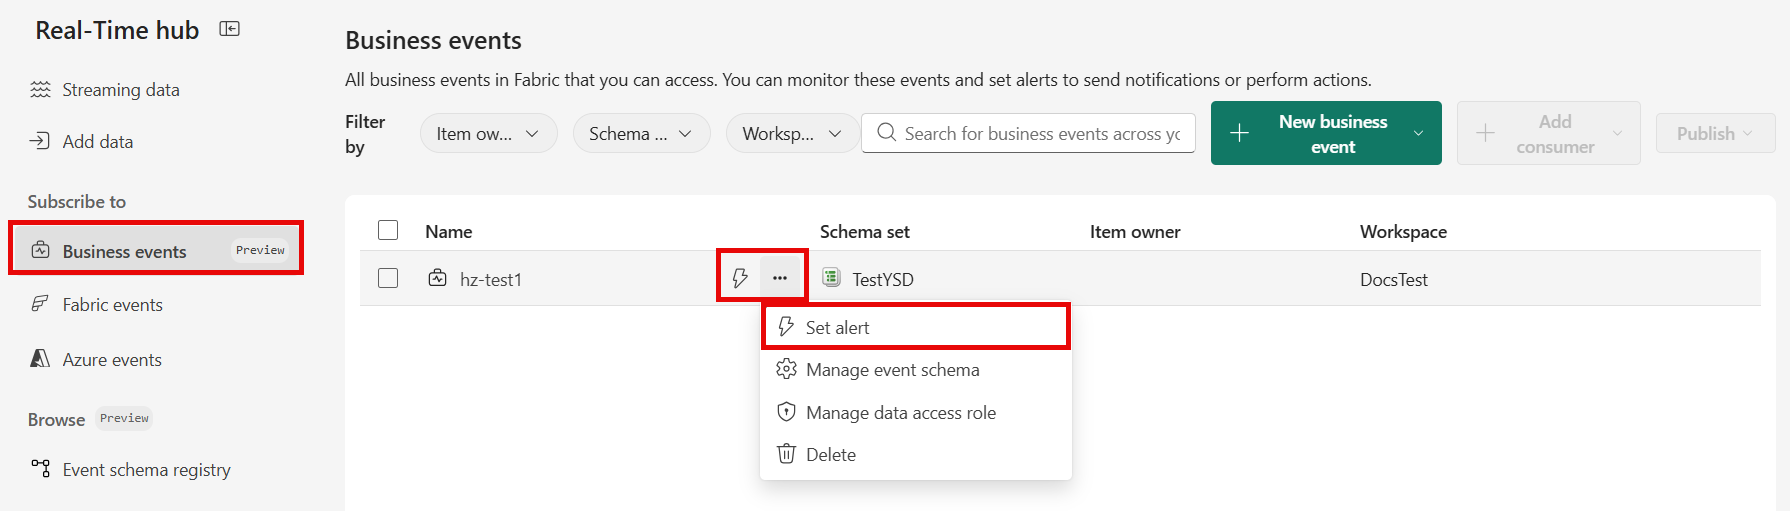The image size is (1790, 511).
Task: Click the TestYSD schema set icon
Action: coord(831,278)
